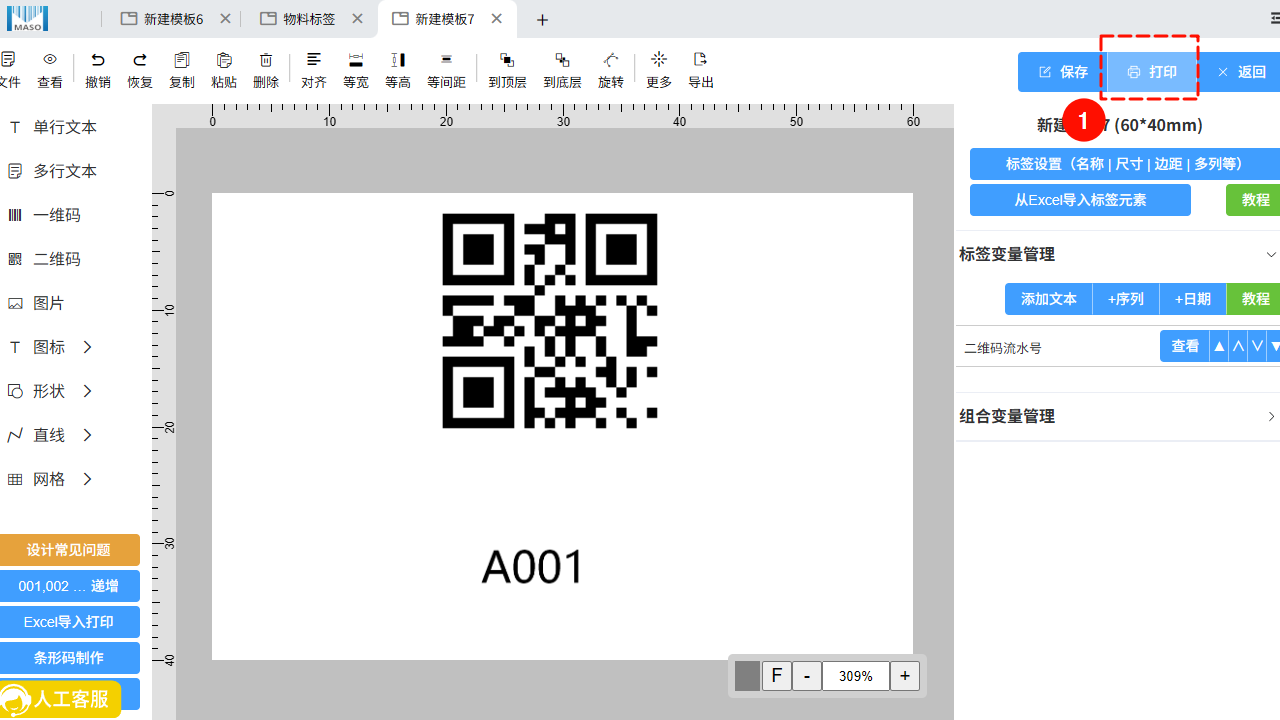
Task: Open 标签设置 label settings
Action: pyautogui.click(x=1125, y=164)
